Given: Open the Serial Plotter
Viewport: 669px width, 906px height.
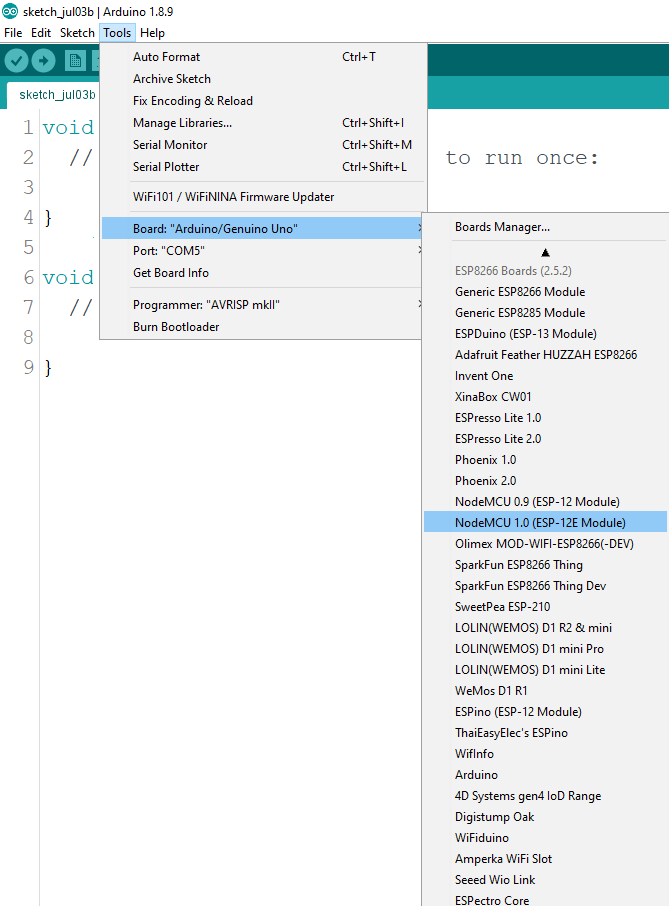Looking at the screenshot, I should pos(263,166).
